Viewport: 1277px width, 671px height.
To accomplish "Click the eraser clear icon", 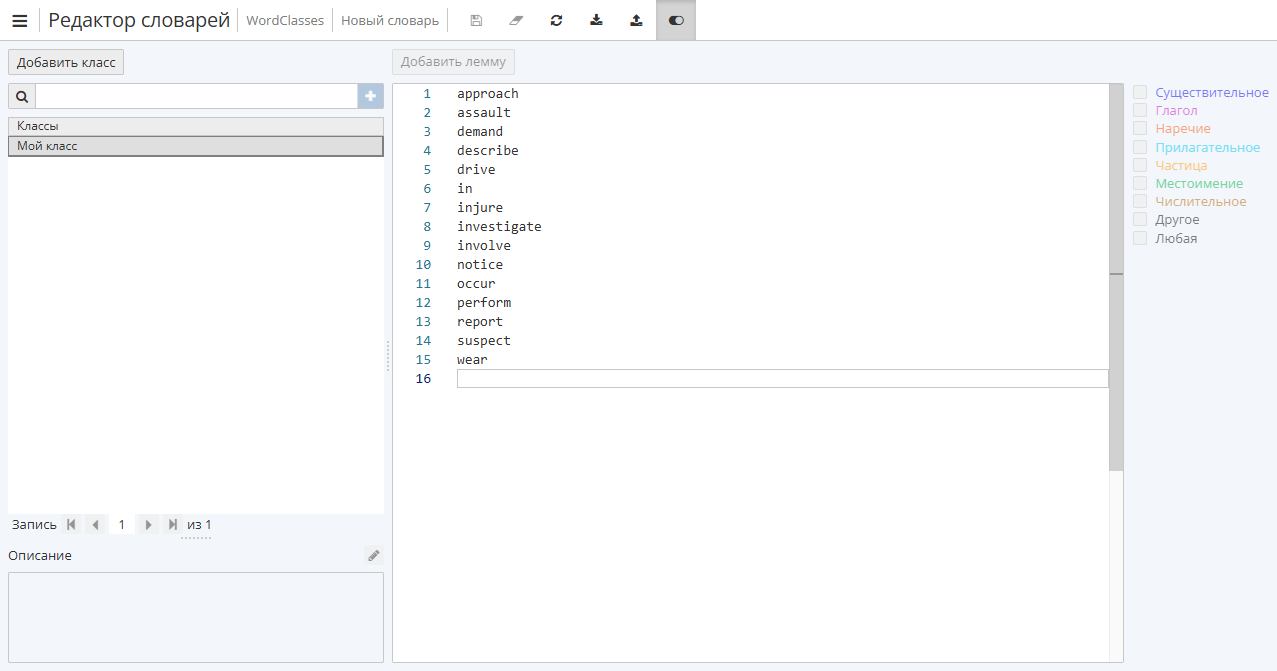I will click(516, 20).
